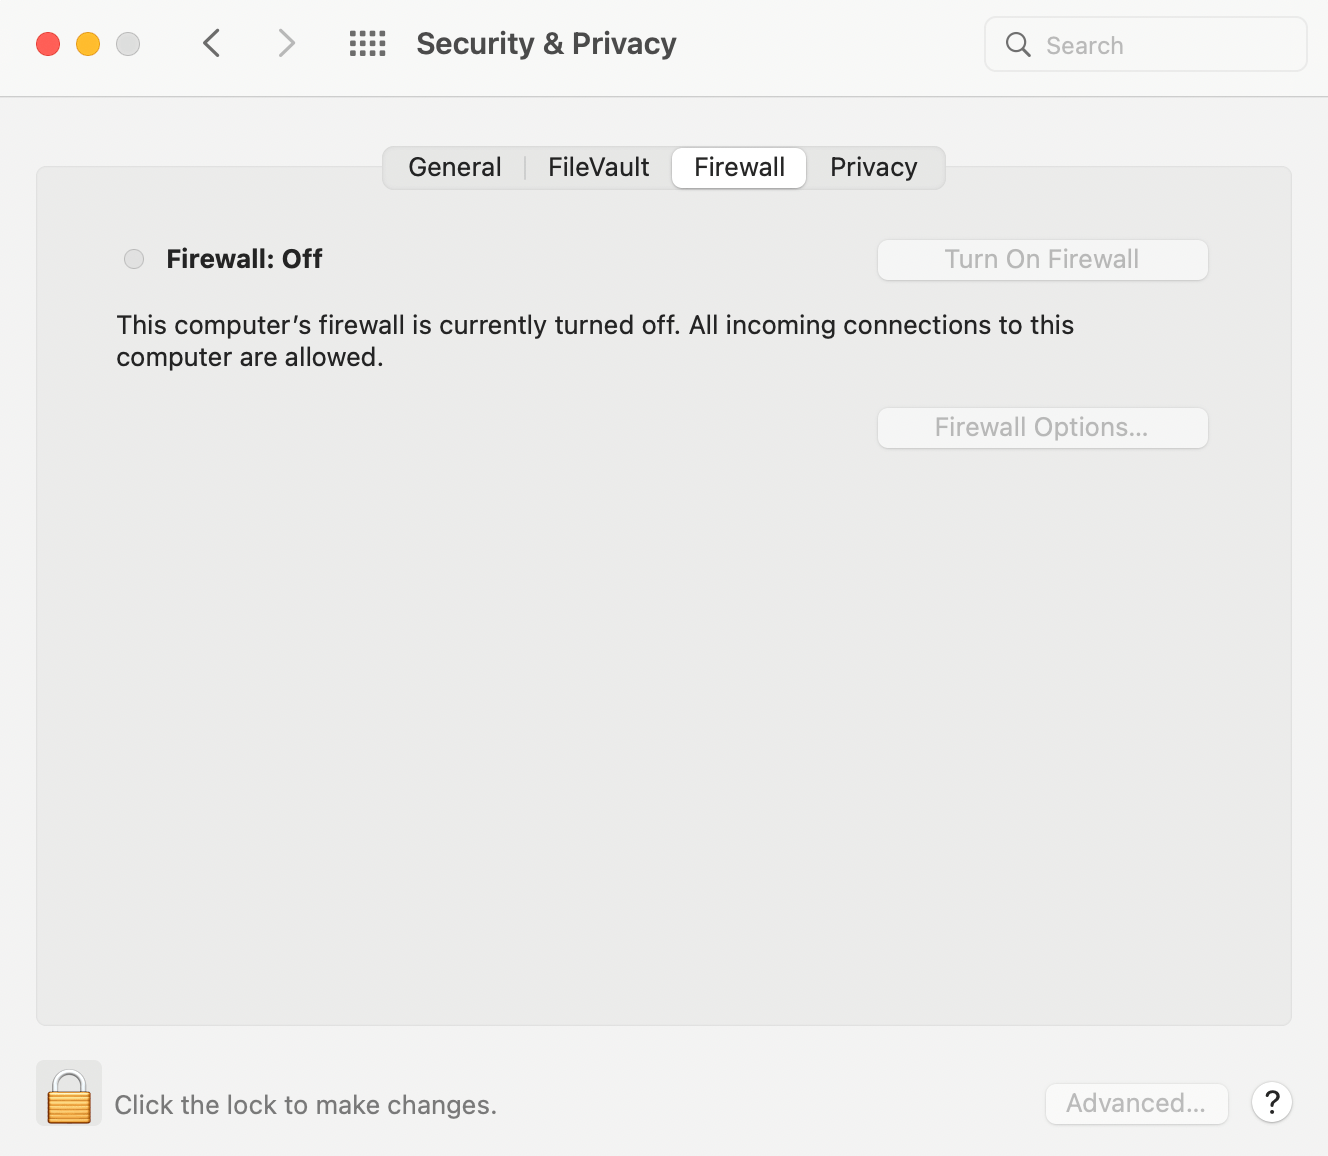Select the General tab

click(x=454, y=167)
